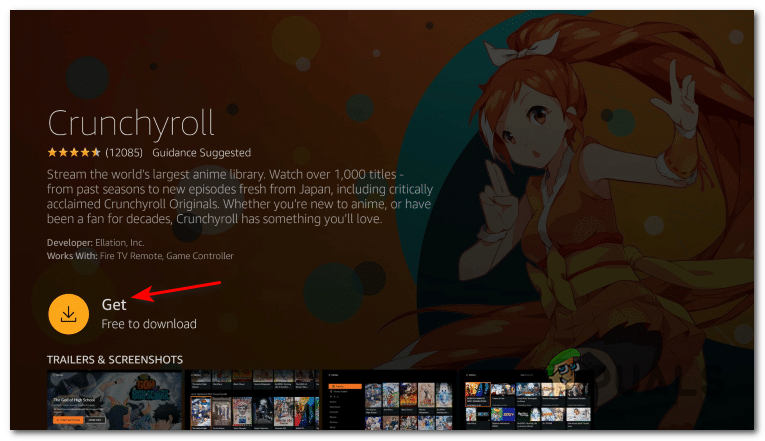Screen dimensions: 765x441
Task: Open the third screenshot thumbnail with orange sidebar menu
Action: click(x=390, y=400)
